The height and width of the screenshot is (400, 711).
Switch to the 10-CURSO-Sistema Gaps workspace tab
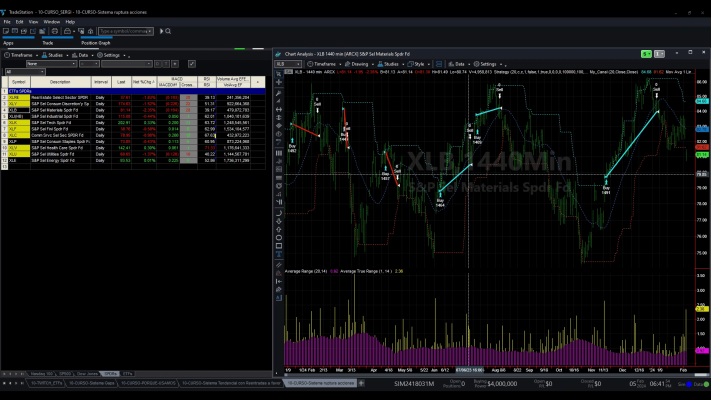tap(92, 383)
